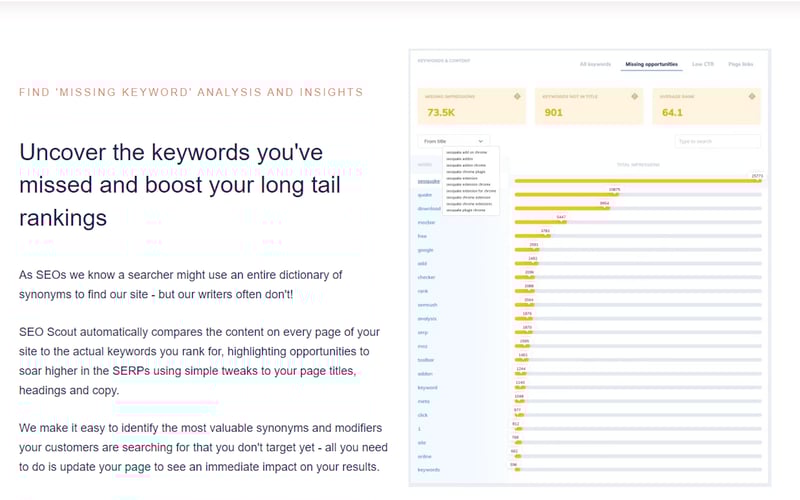The height and width of the screenshot is (500, 800).
Task: Click the 'Find Missing Keyword Analysis and Insights' caption
Action: (x=191, y=92)
